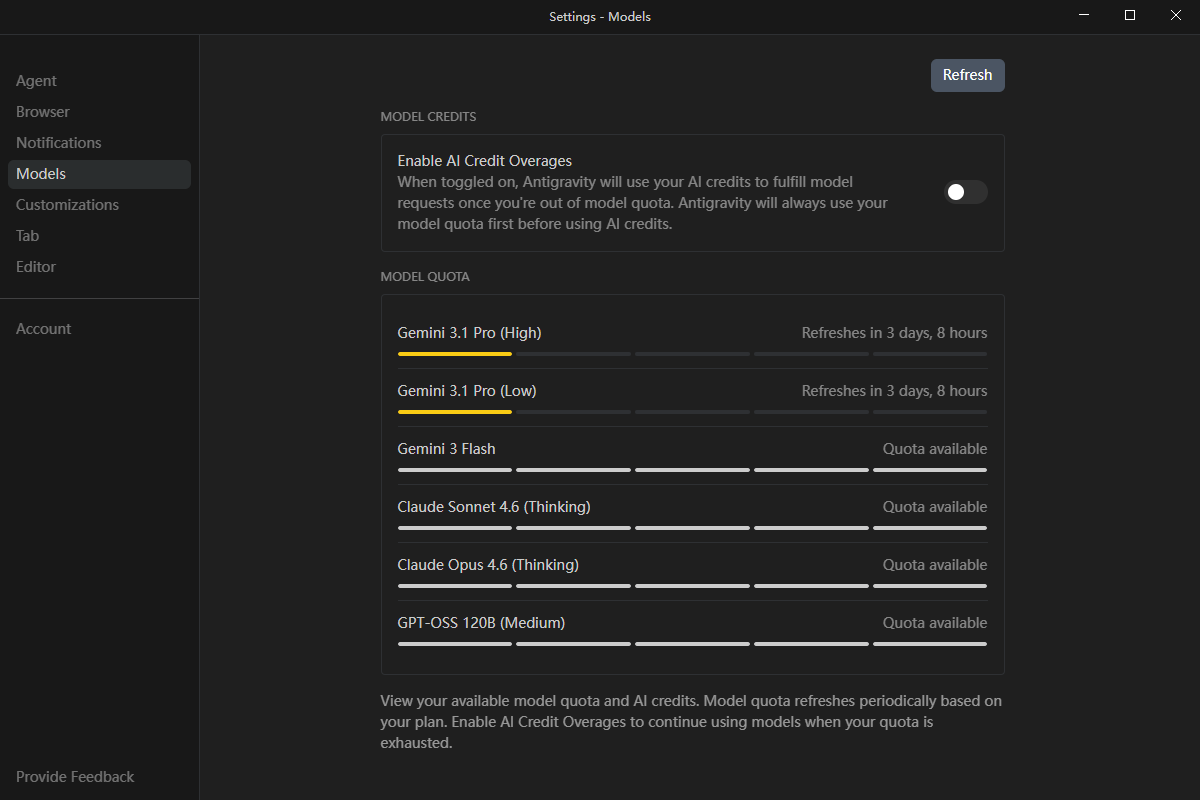The height and width of the screenshot is (800, 1200).
Task: Open the Browser settings section
Action: (99, 112)
